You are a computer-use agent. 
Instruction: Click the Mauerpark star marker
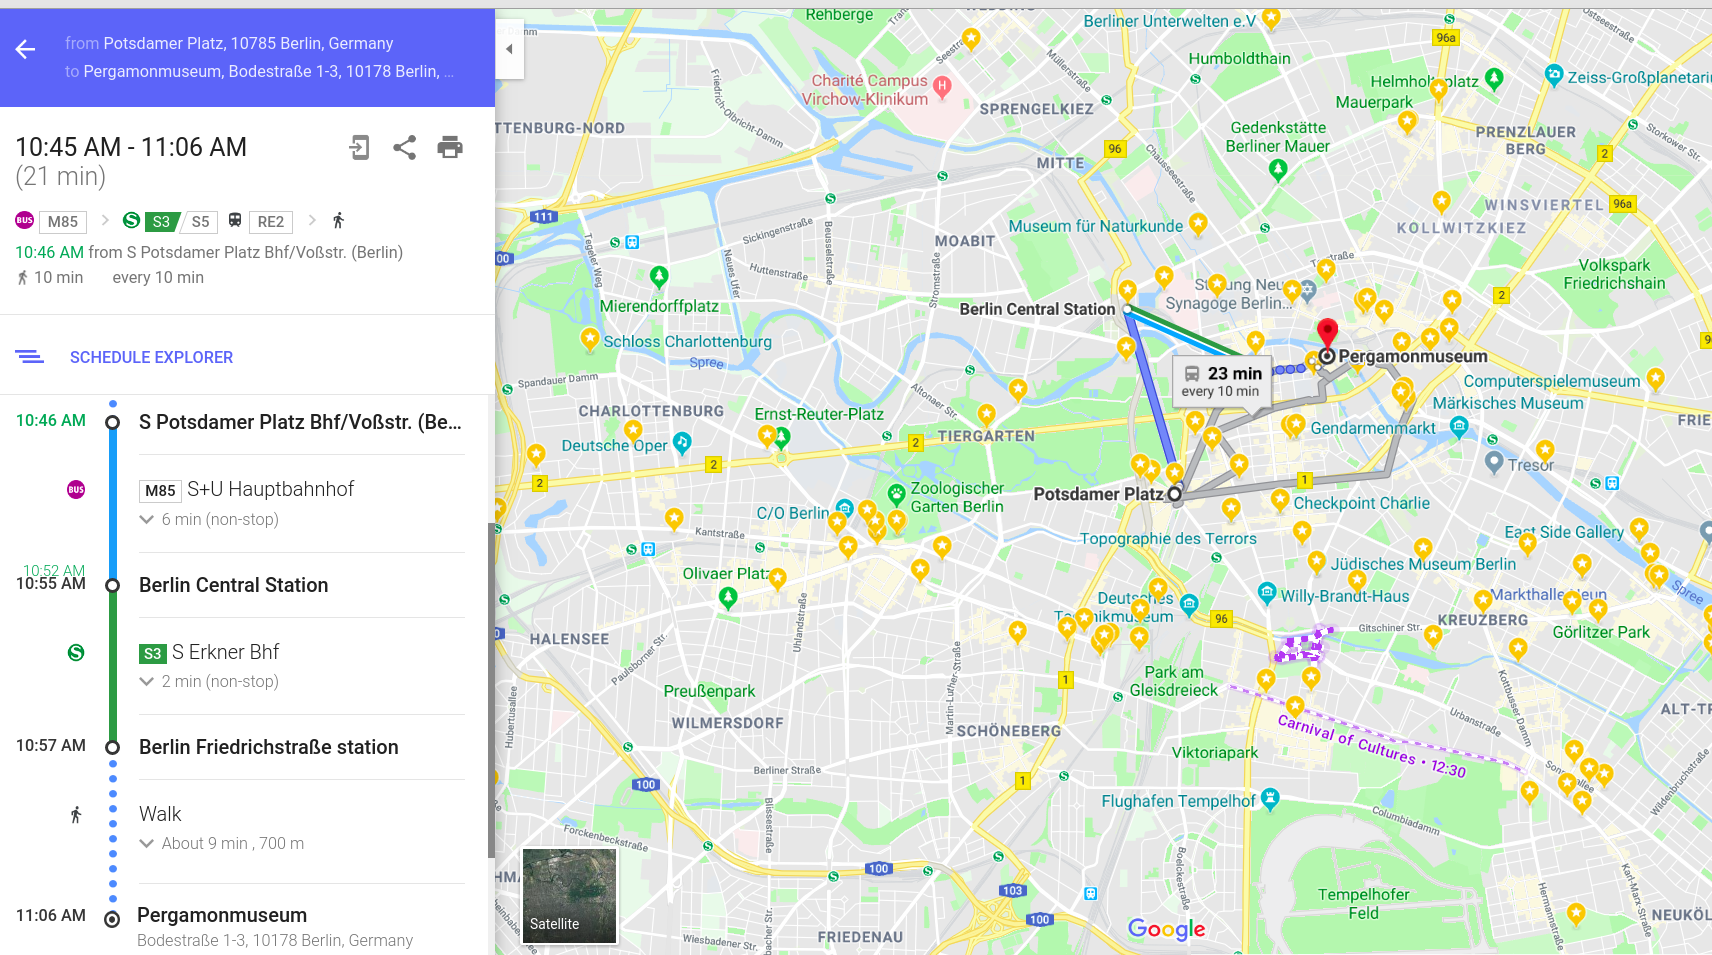click(x=1407, y=122)
